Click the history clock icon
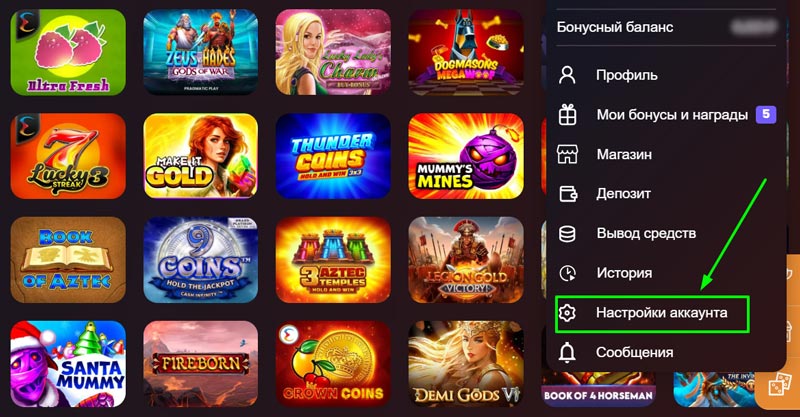 (x=567, y=273)
